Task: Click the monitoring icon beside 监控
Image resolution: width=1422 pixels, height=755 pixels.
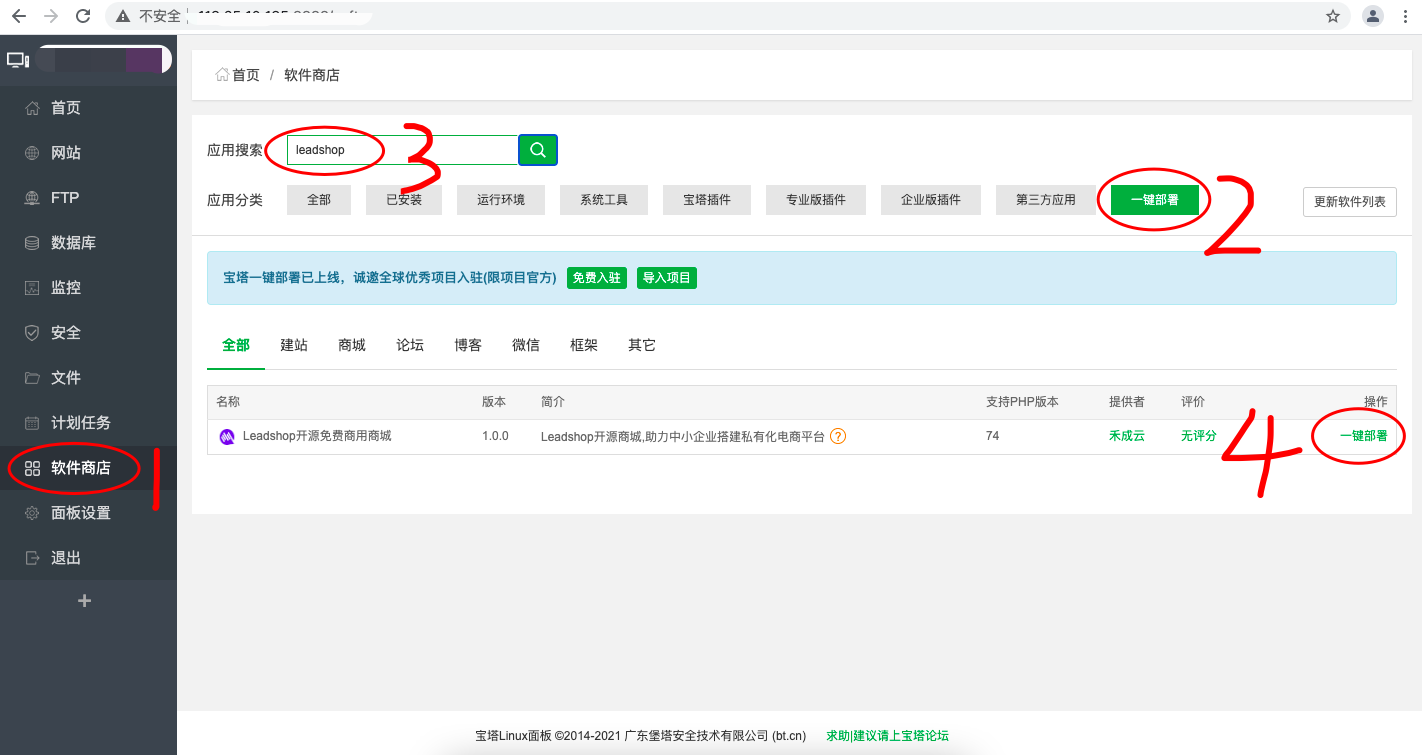Action: point(32,288)
